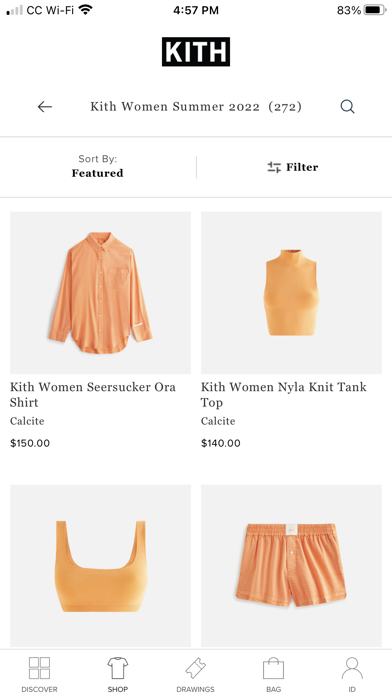View the orange bralette product image

[x=100, y=566]
